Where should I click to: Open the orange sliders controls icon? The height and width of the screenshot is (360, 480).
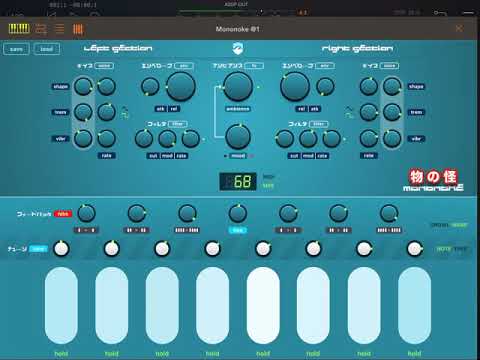point(41,29)
